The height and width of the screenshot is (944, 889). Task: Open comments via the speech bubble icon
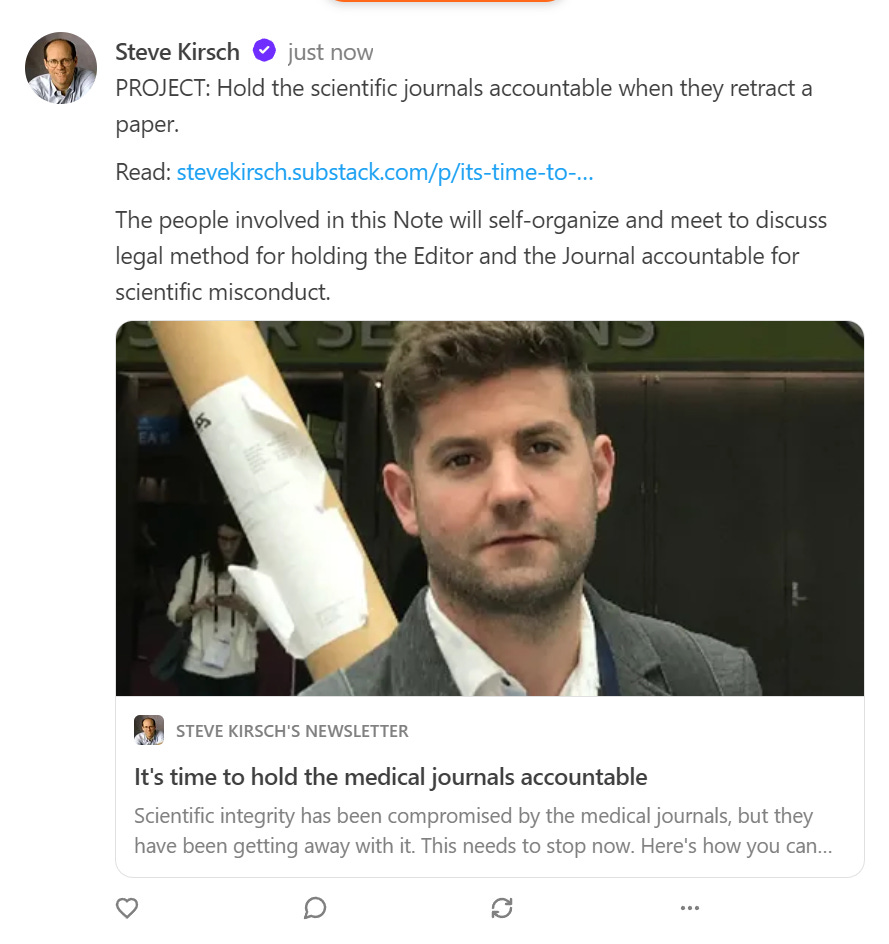tap(315, 908)
